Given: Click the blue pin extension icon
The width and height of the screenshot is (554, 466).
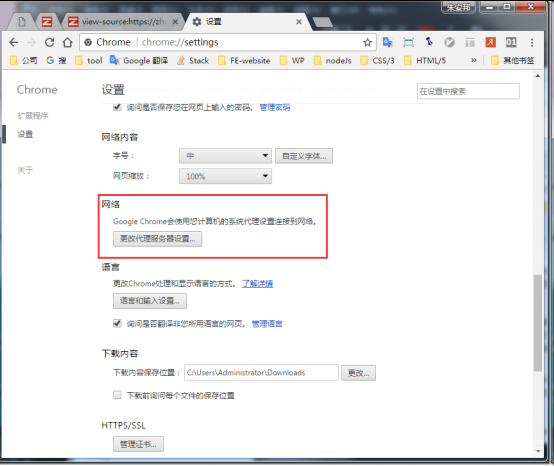Looking at the screenshot, I should pyautogui.click(x=429, y=42).
